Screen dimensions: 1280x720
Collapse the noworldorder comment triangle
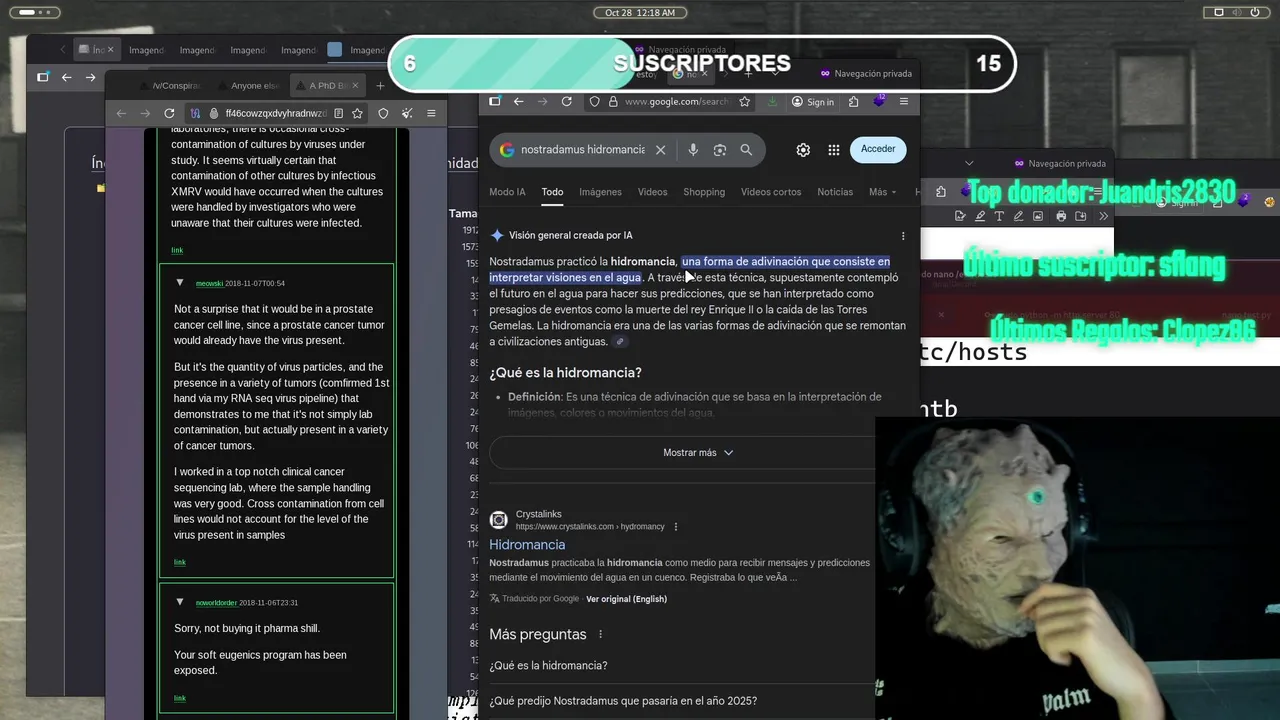tap(180, 602)
